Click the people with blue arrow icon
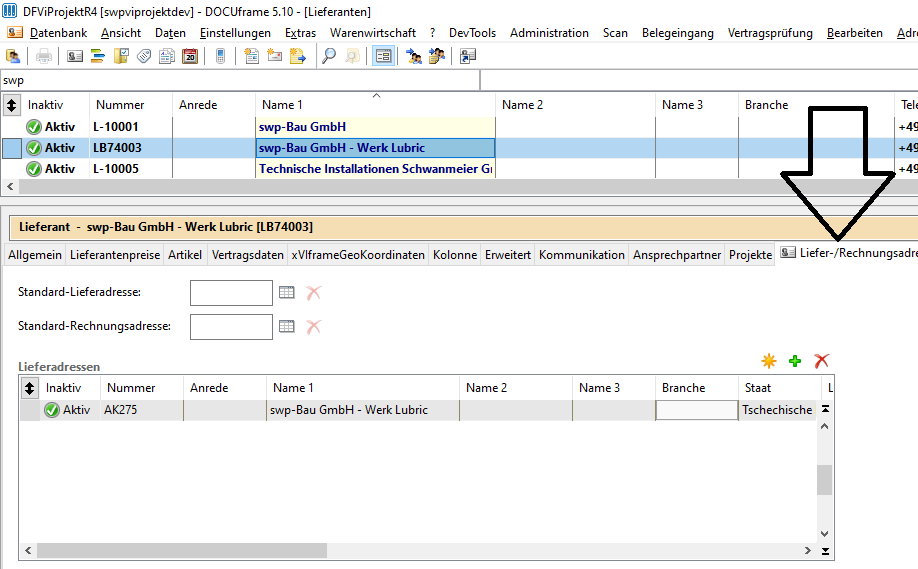This screenshot has width=918, height=569. click(414, 56)
